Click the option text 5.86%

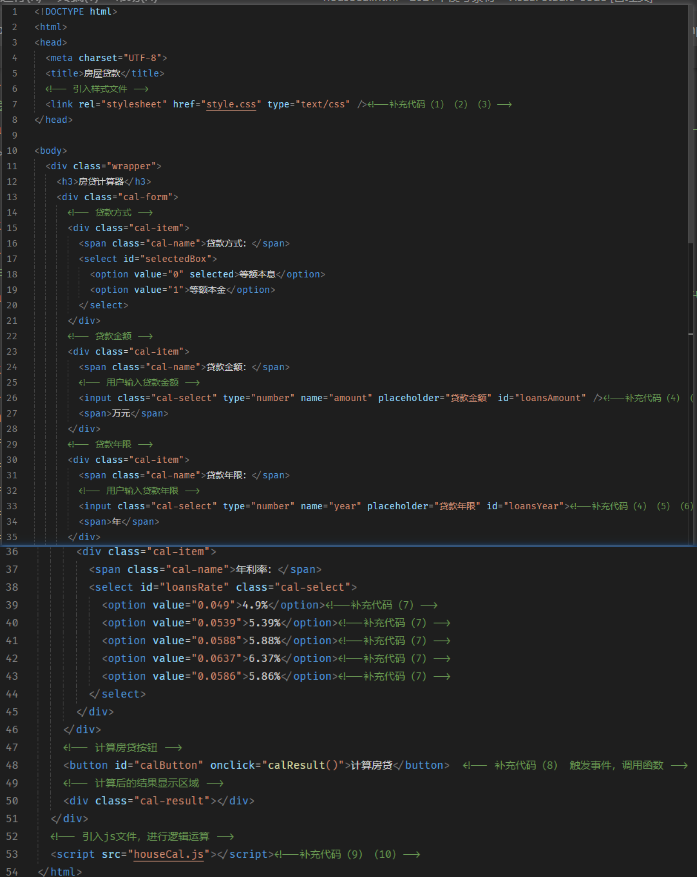tap(264, 676)
